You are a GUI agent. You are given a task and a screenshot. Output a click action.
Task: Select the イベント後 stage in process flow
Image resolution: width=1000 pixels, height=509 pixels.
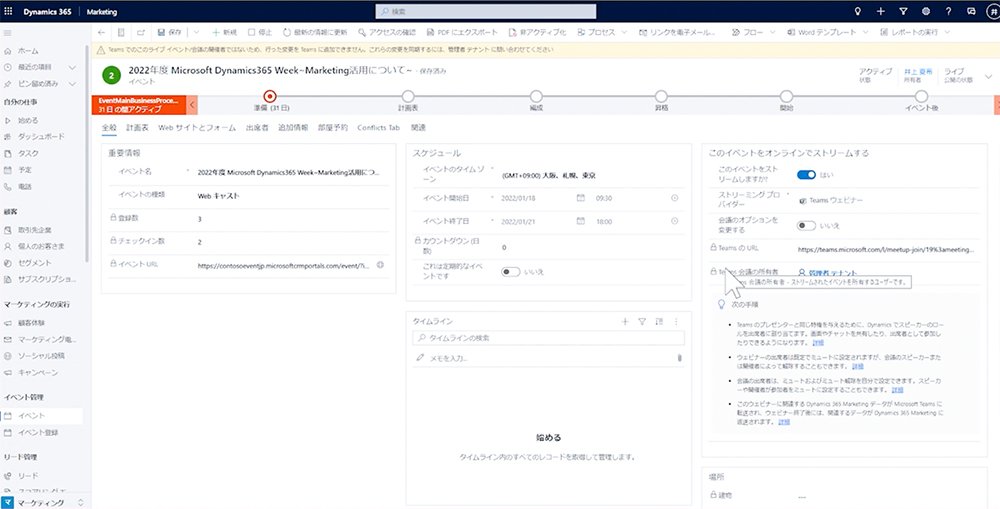[x=922, y=96]
